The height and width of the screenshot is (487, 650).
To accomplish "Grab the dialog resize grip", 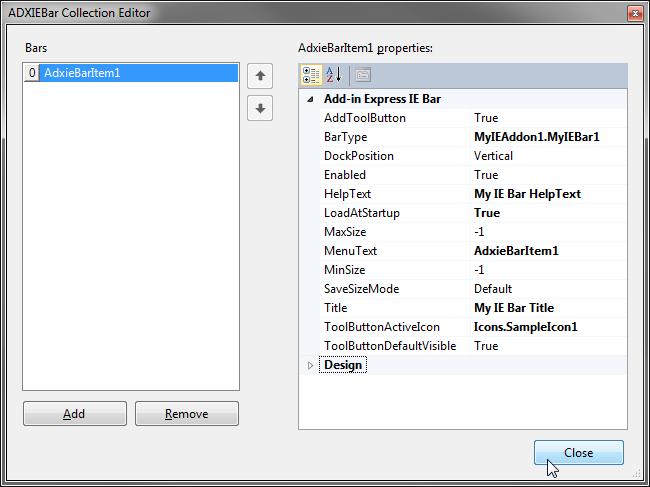I will click(x=636, y=473).
